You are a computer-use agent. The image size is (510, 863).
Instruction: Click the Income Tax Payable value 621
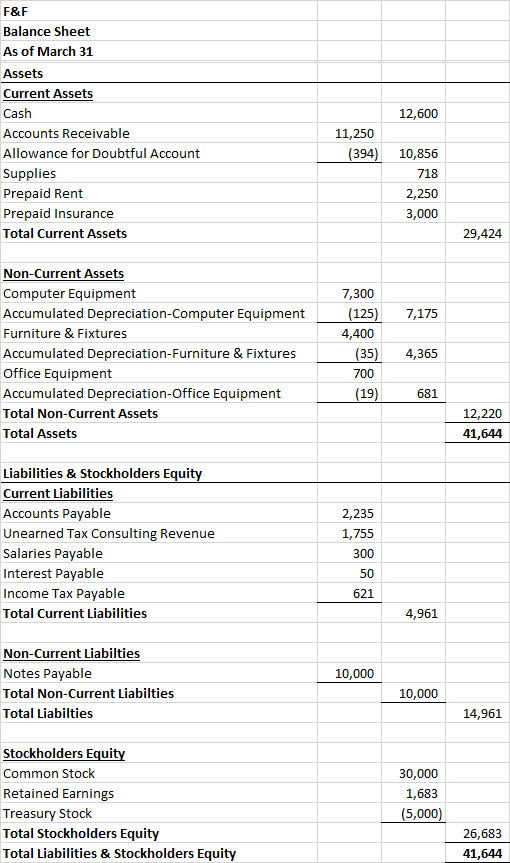pos(363,594)
